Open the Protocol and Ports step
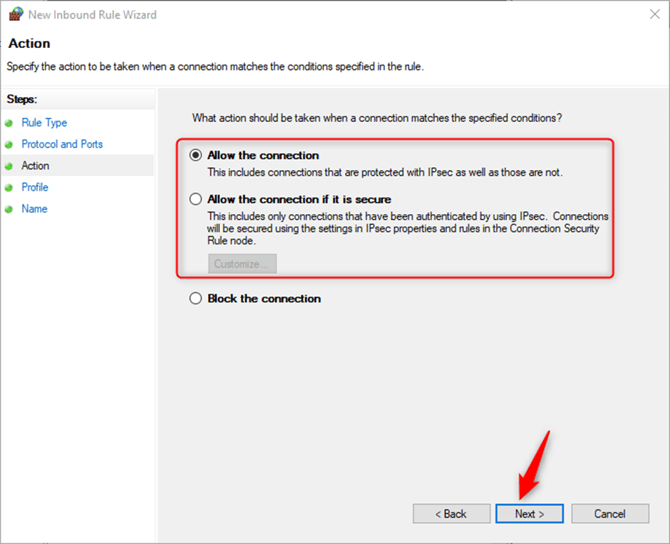 coord(62,145)
